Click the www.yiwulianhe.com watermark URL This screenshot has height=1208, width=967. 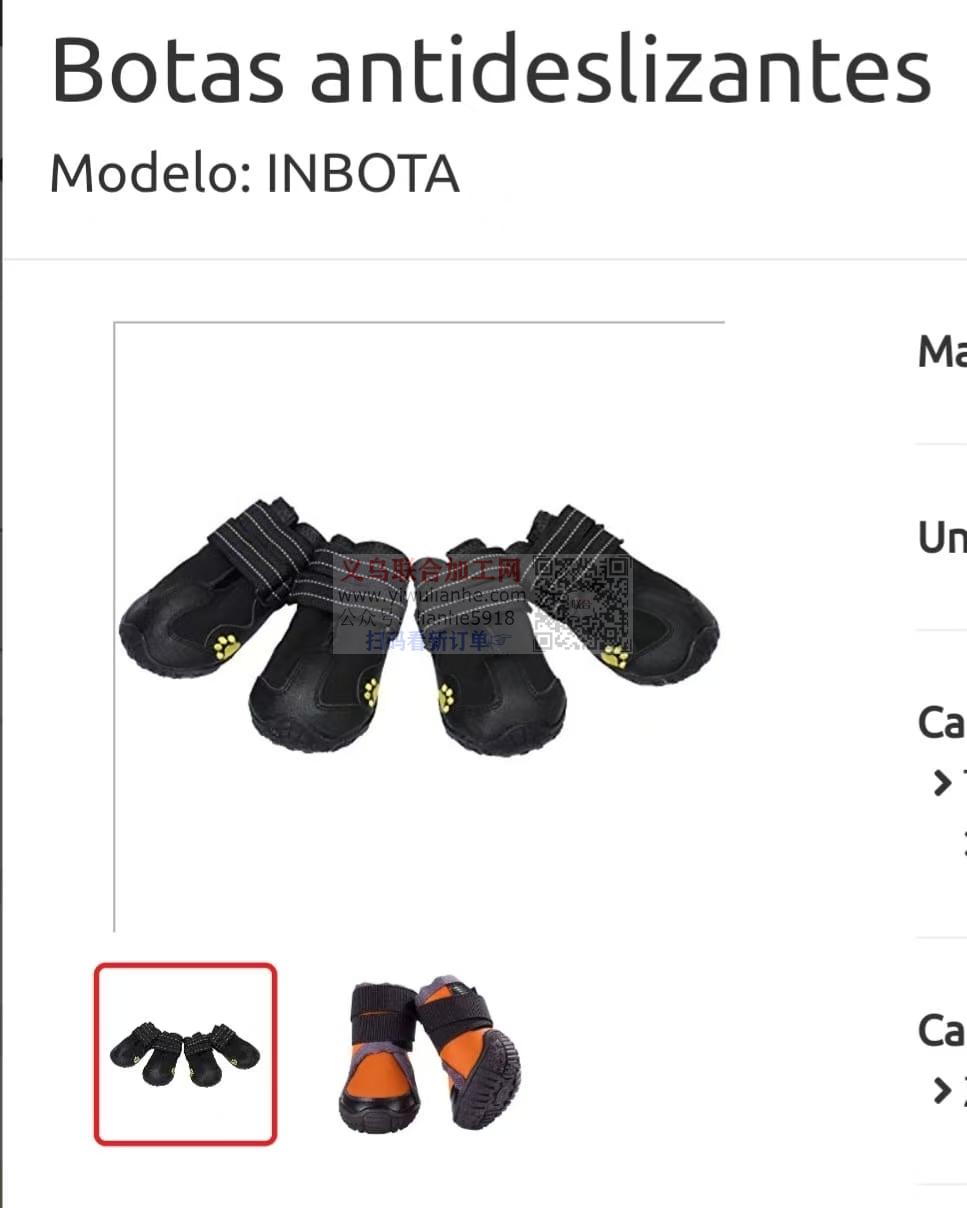pyautogui.click(x=431, y=595)
